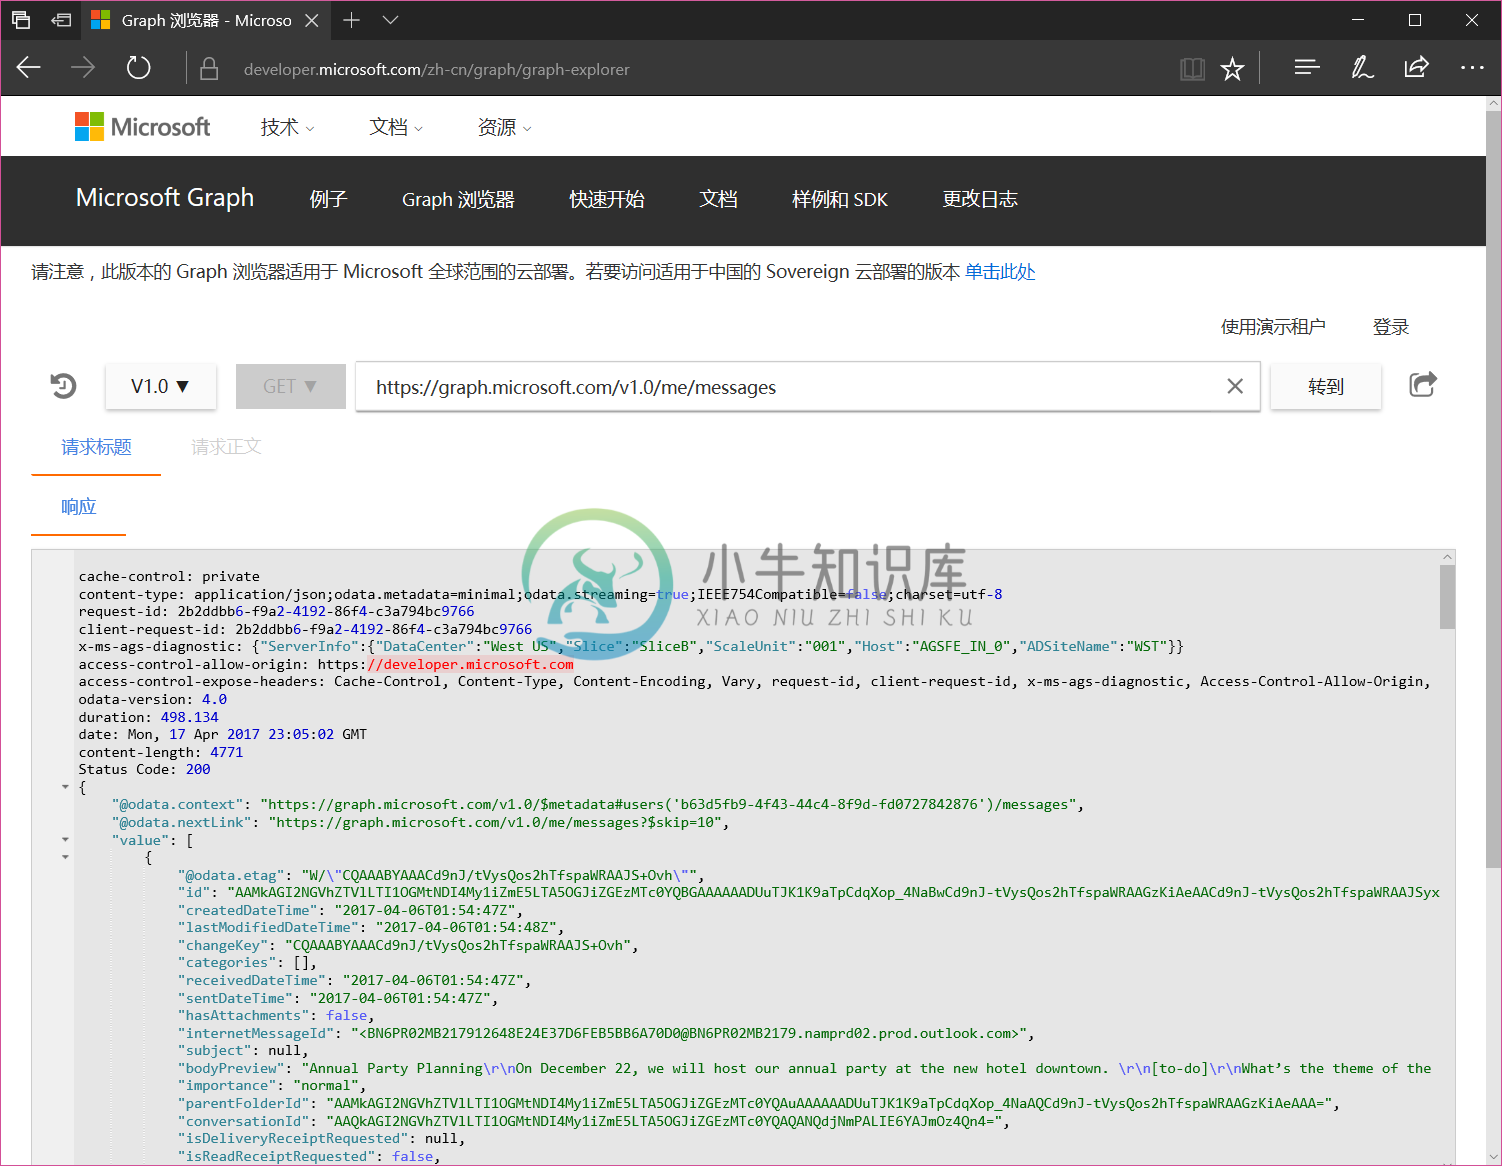This screenshot has width=1502, height=1166.
Task: Click the "duration: 498.134" line
Action: point(148,717)
